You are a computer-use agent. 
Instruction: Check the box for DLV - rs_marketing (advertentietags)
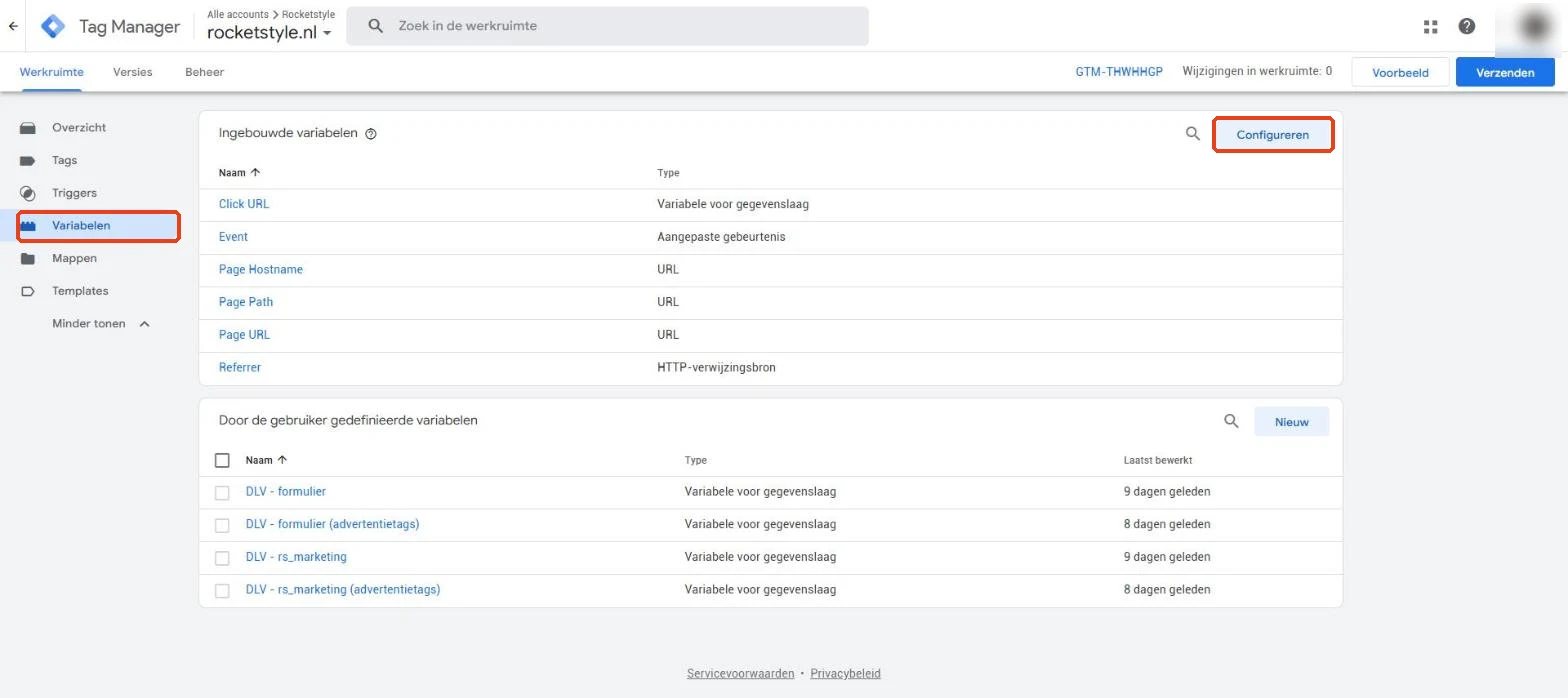point(222,591)
